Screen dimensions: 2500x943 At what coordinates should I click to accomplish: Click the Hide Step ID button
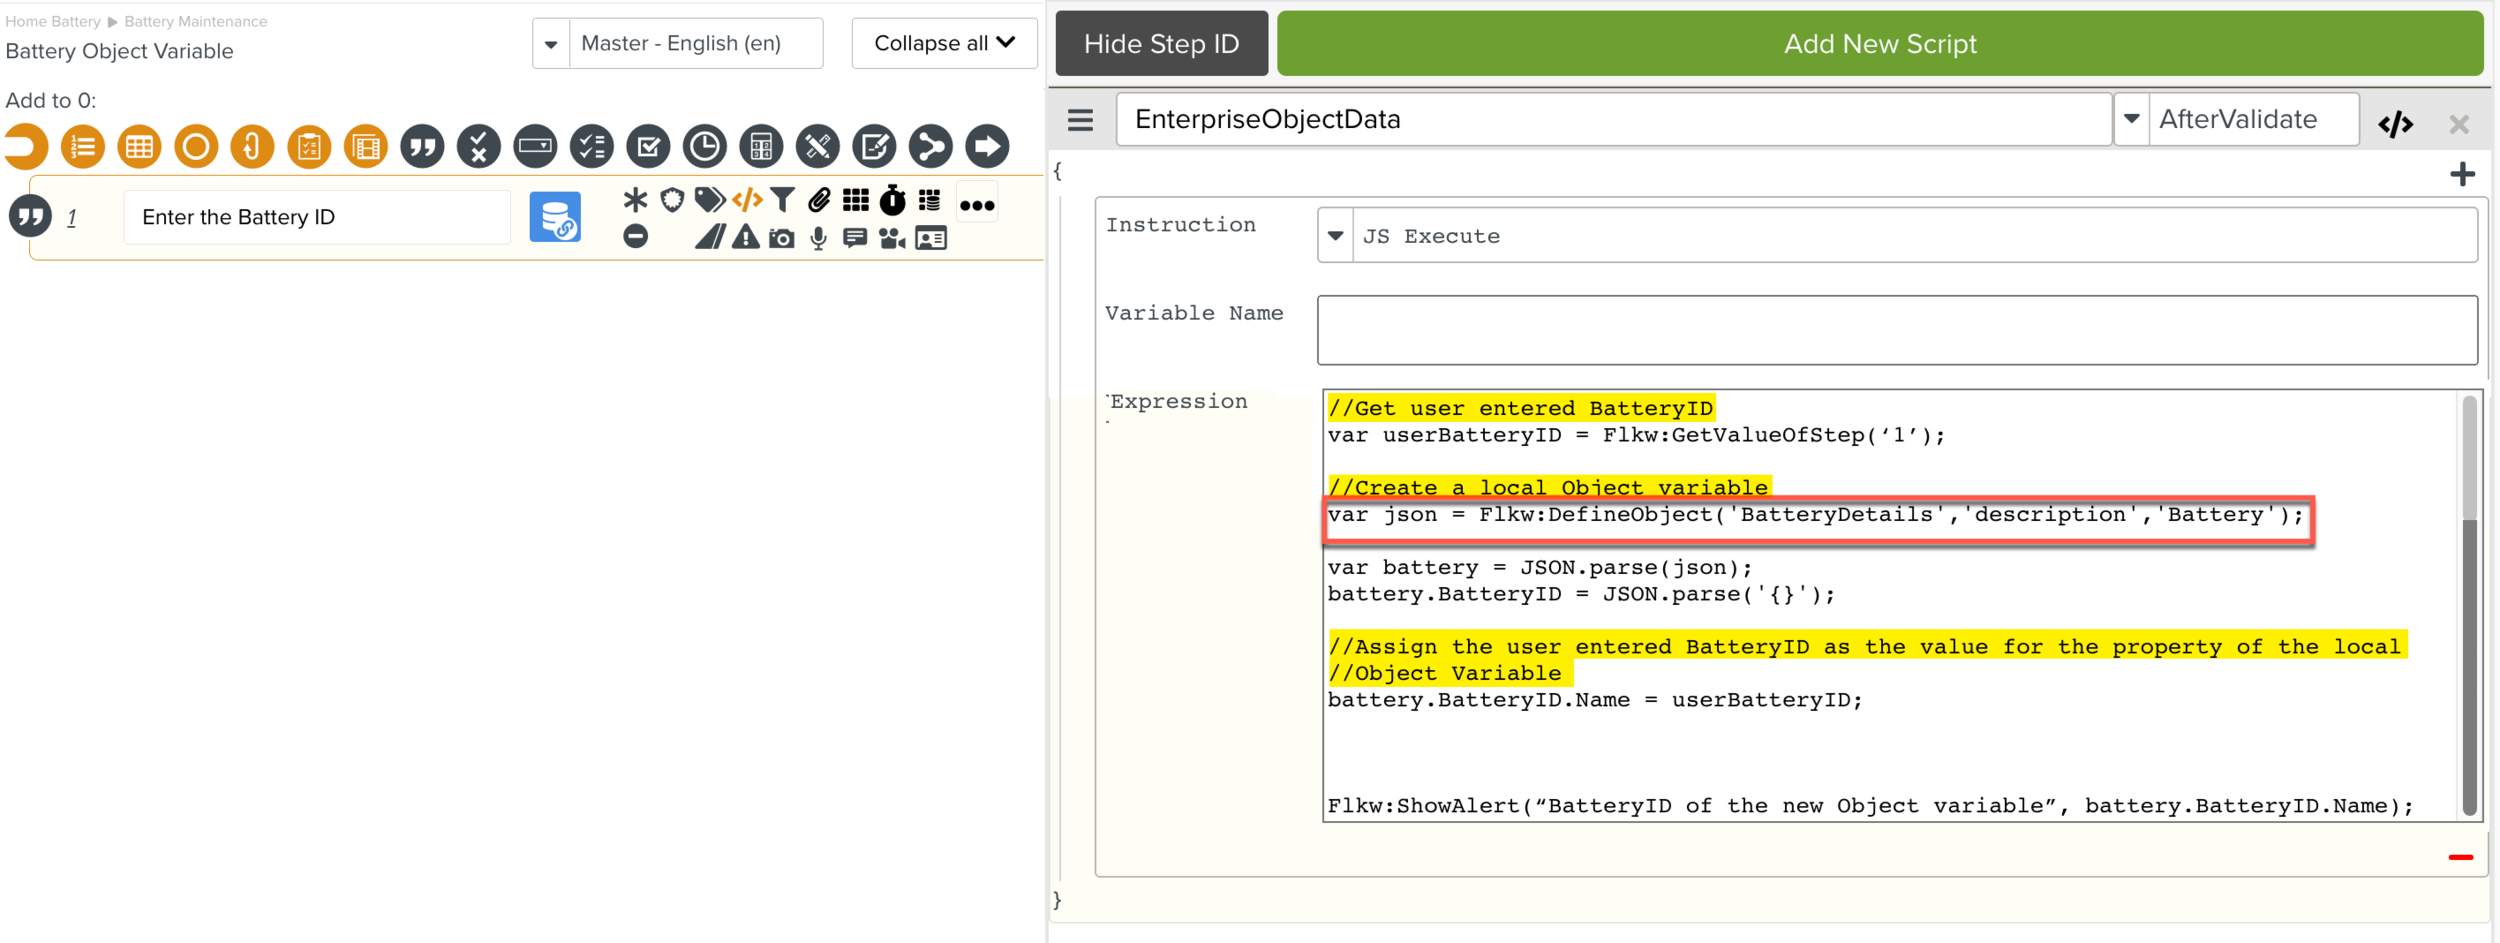(x=1161, y=44)
